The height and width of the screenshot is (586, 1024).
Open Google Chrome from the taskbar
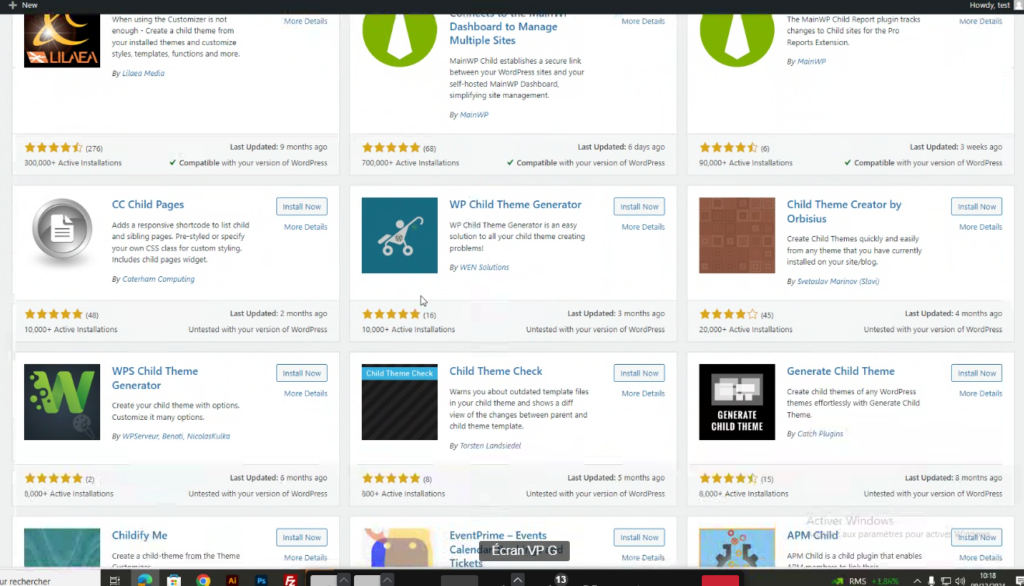point(203,579)
